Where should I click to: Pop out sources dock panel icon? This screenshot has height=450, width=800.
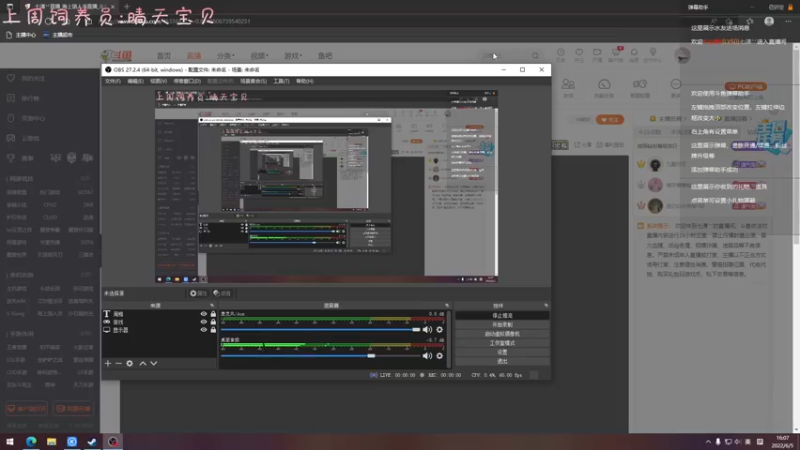[212, 306]
